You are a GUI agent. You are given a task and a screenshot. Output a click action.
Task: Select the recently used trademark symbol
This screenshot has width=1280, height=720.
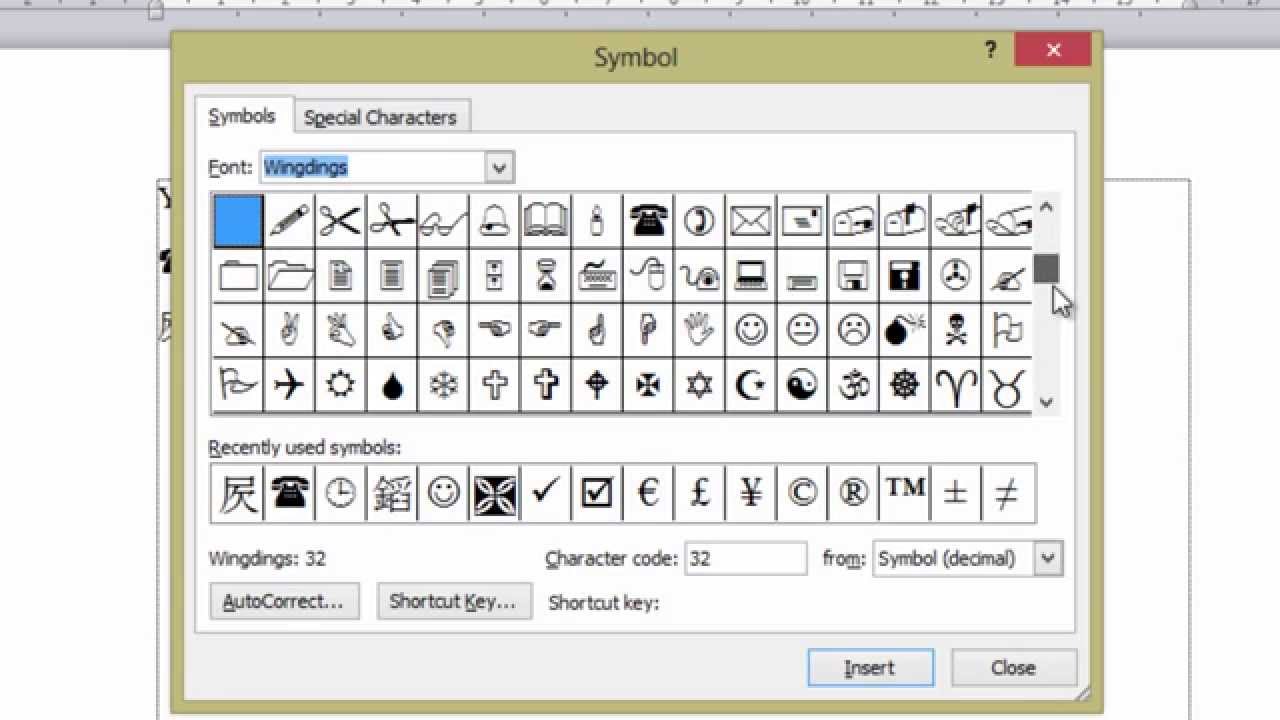[x=905, y=492]
